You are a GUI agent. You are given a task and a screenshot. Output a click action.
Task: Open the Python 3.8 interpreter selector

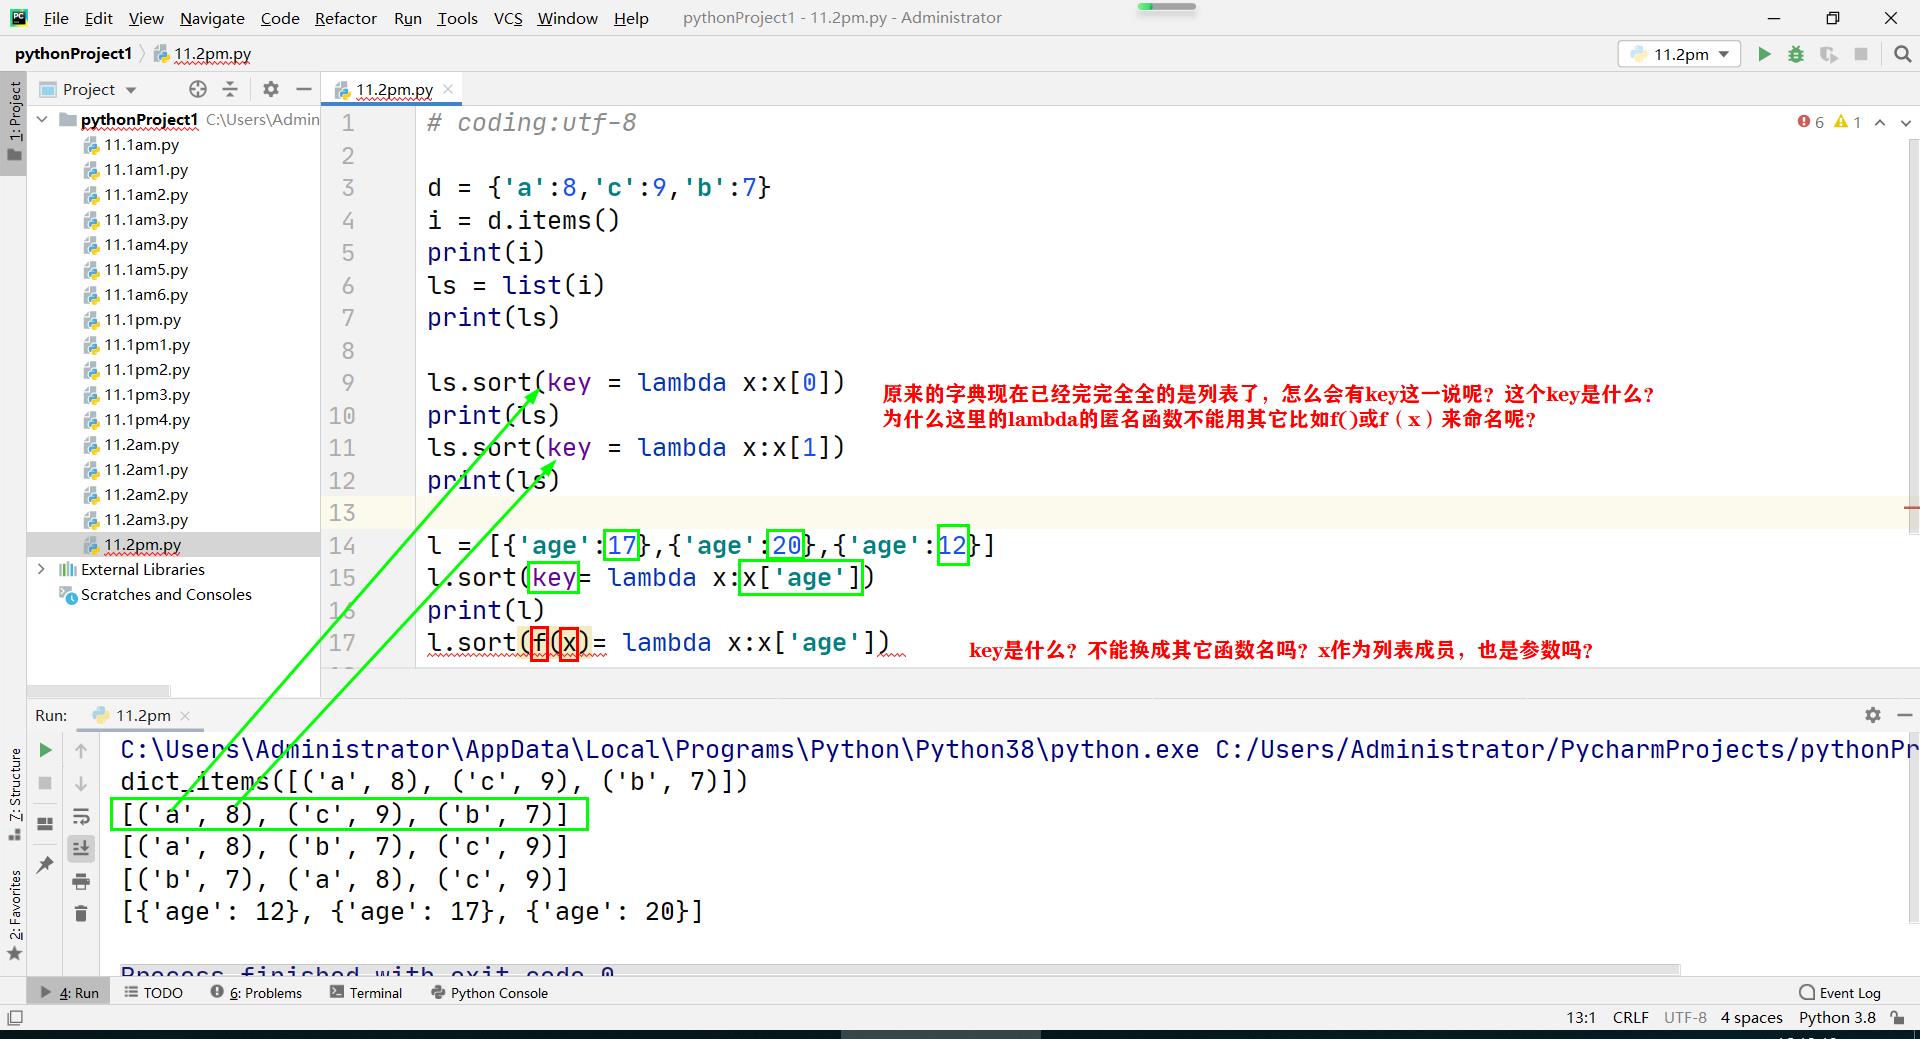[x=1837, y=1018]
